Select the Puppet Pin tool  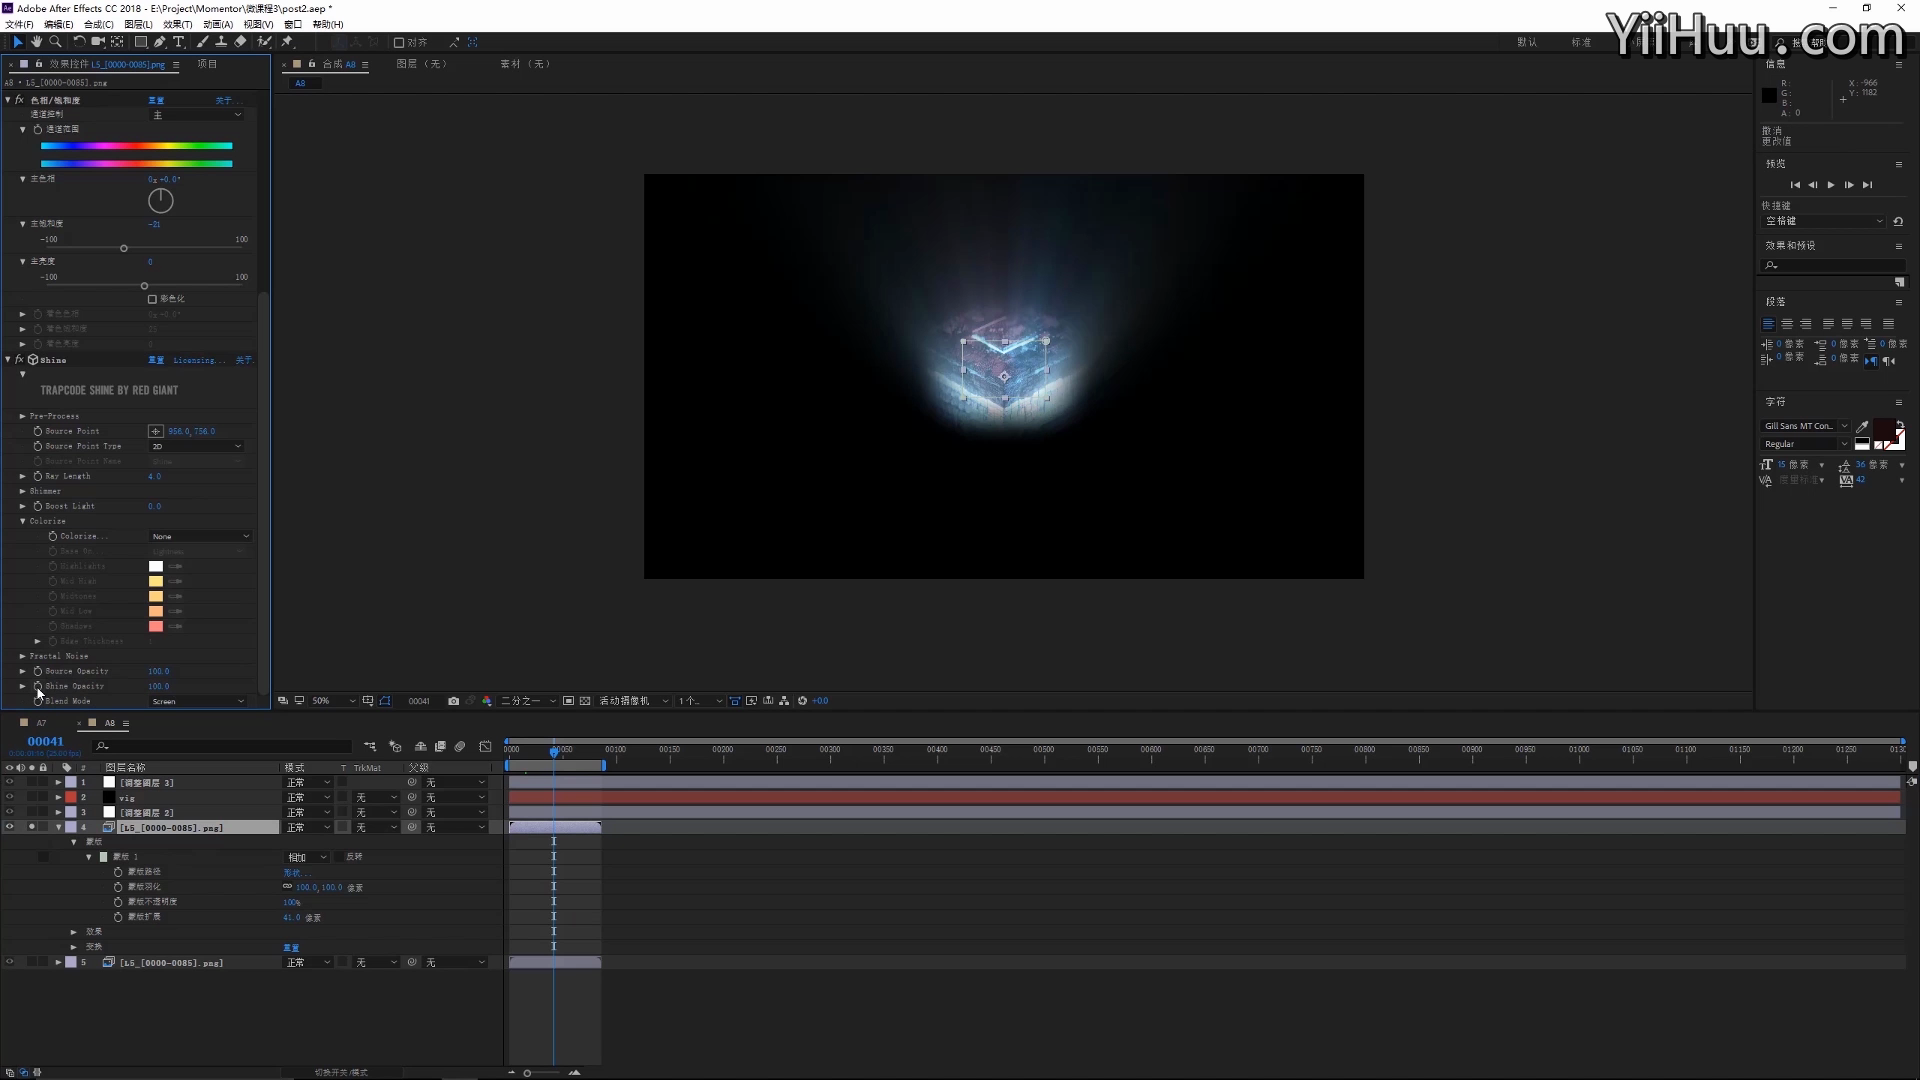[x=287, y=42]
